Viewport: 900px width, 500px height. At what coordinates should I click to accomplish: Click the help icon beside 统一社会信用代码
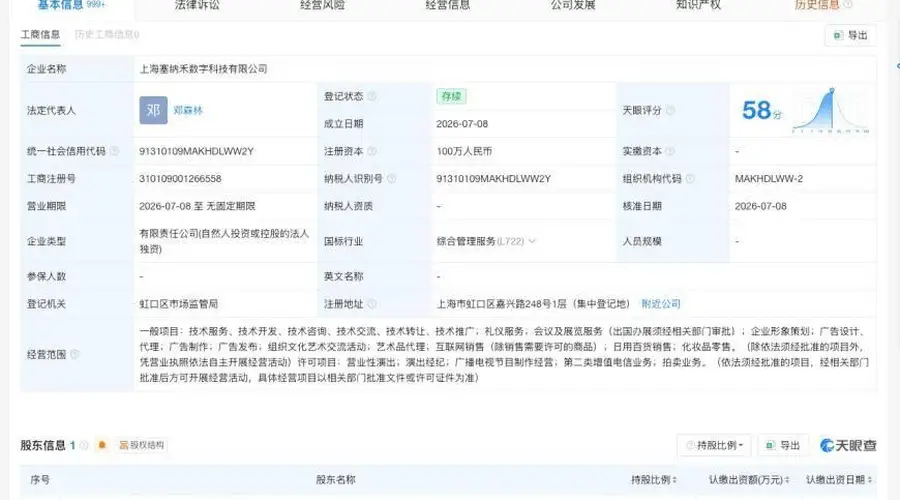coord(114,151)
